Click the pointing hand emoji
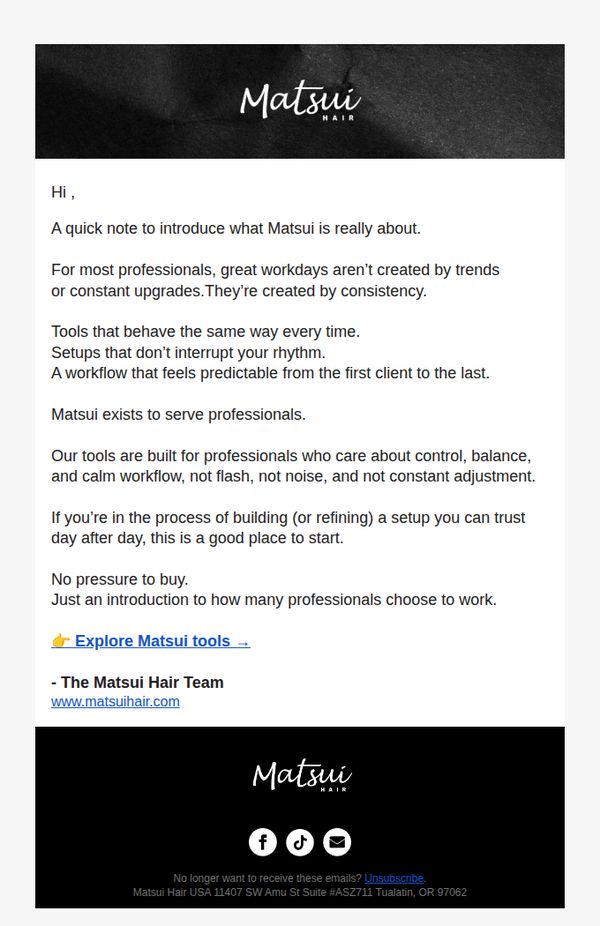Viewport: 600px width, 926px height. click(61, 641)
